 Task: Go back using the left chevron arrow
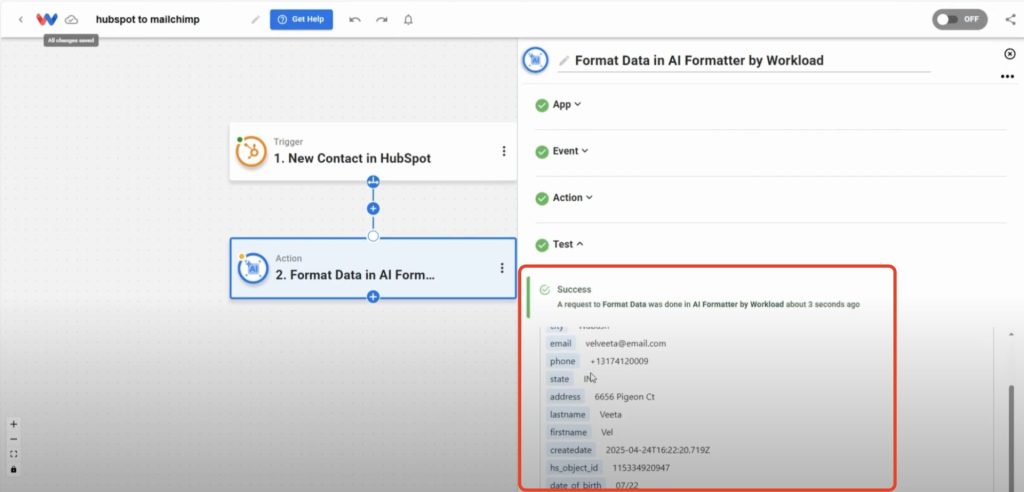[x=21, y=20]
